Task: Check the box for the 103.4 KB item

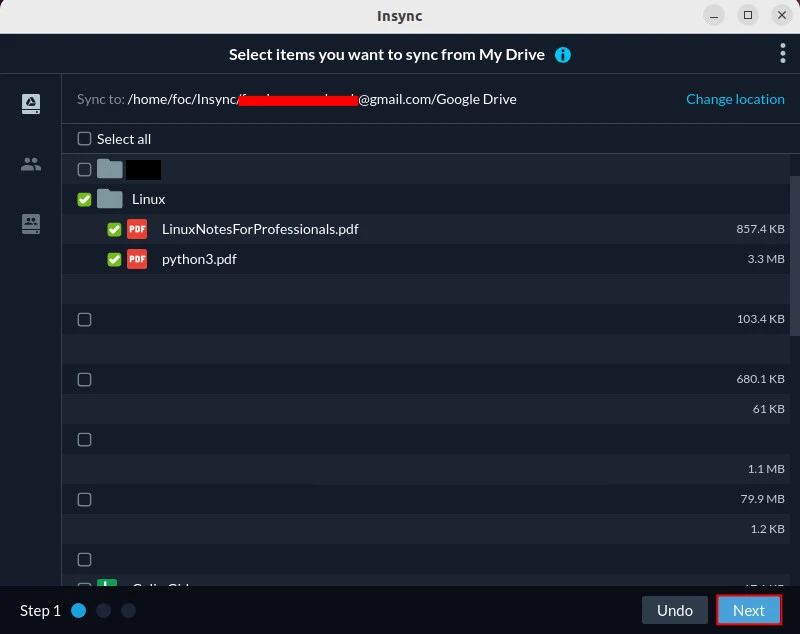Action: coord(85,319)
